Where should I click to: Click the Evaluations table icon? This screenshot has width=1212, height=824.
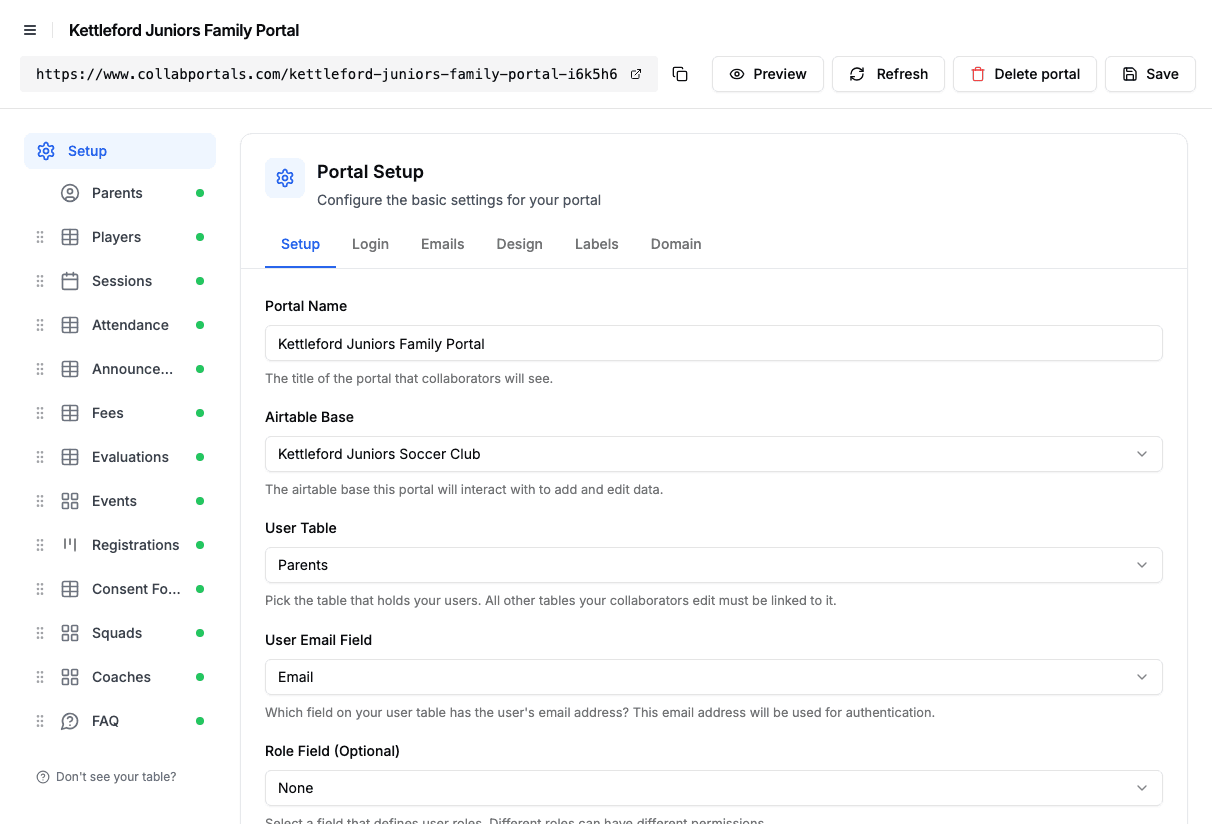tap(70, 457)
